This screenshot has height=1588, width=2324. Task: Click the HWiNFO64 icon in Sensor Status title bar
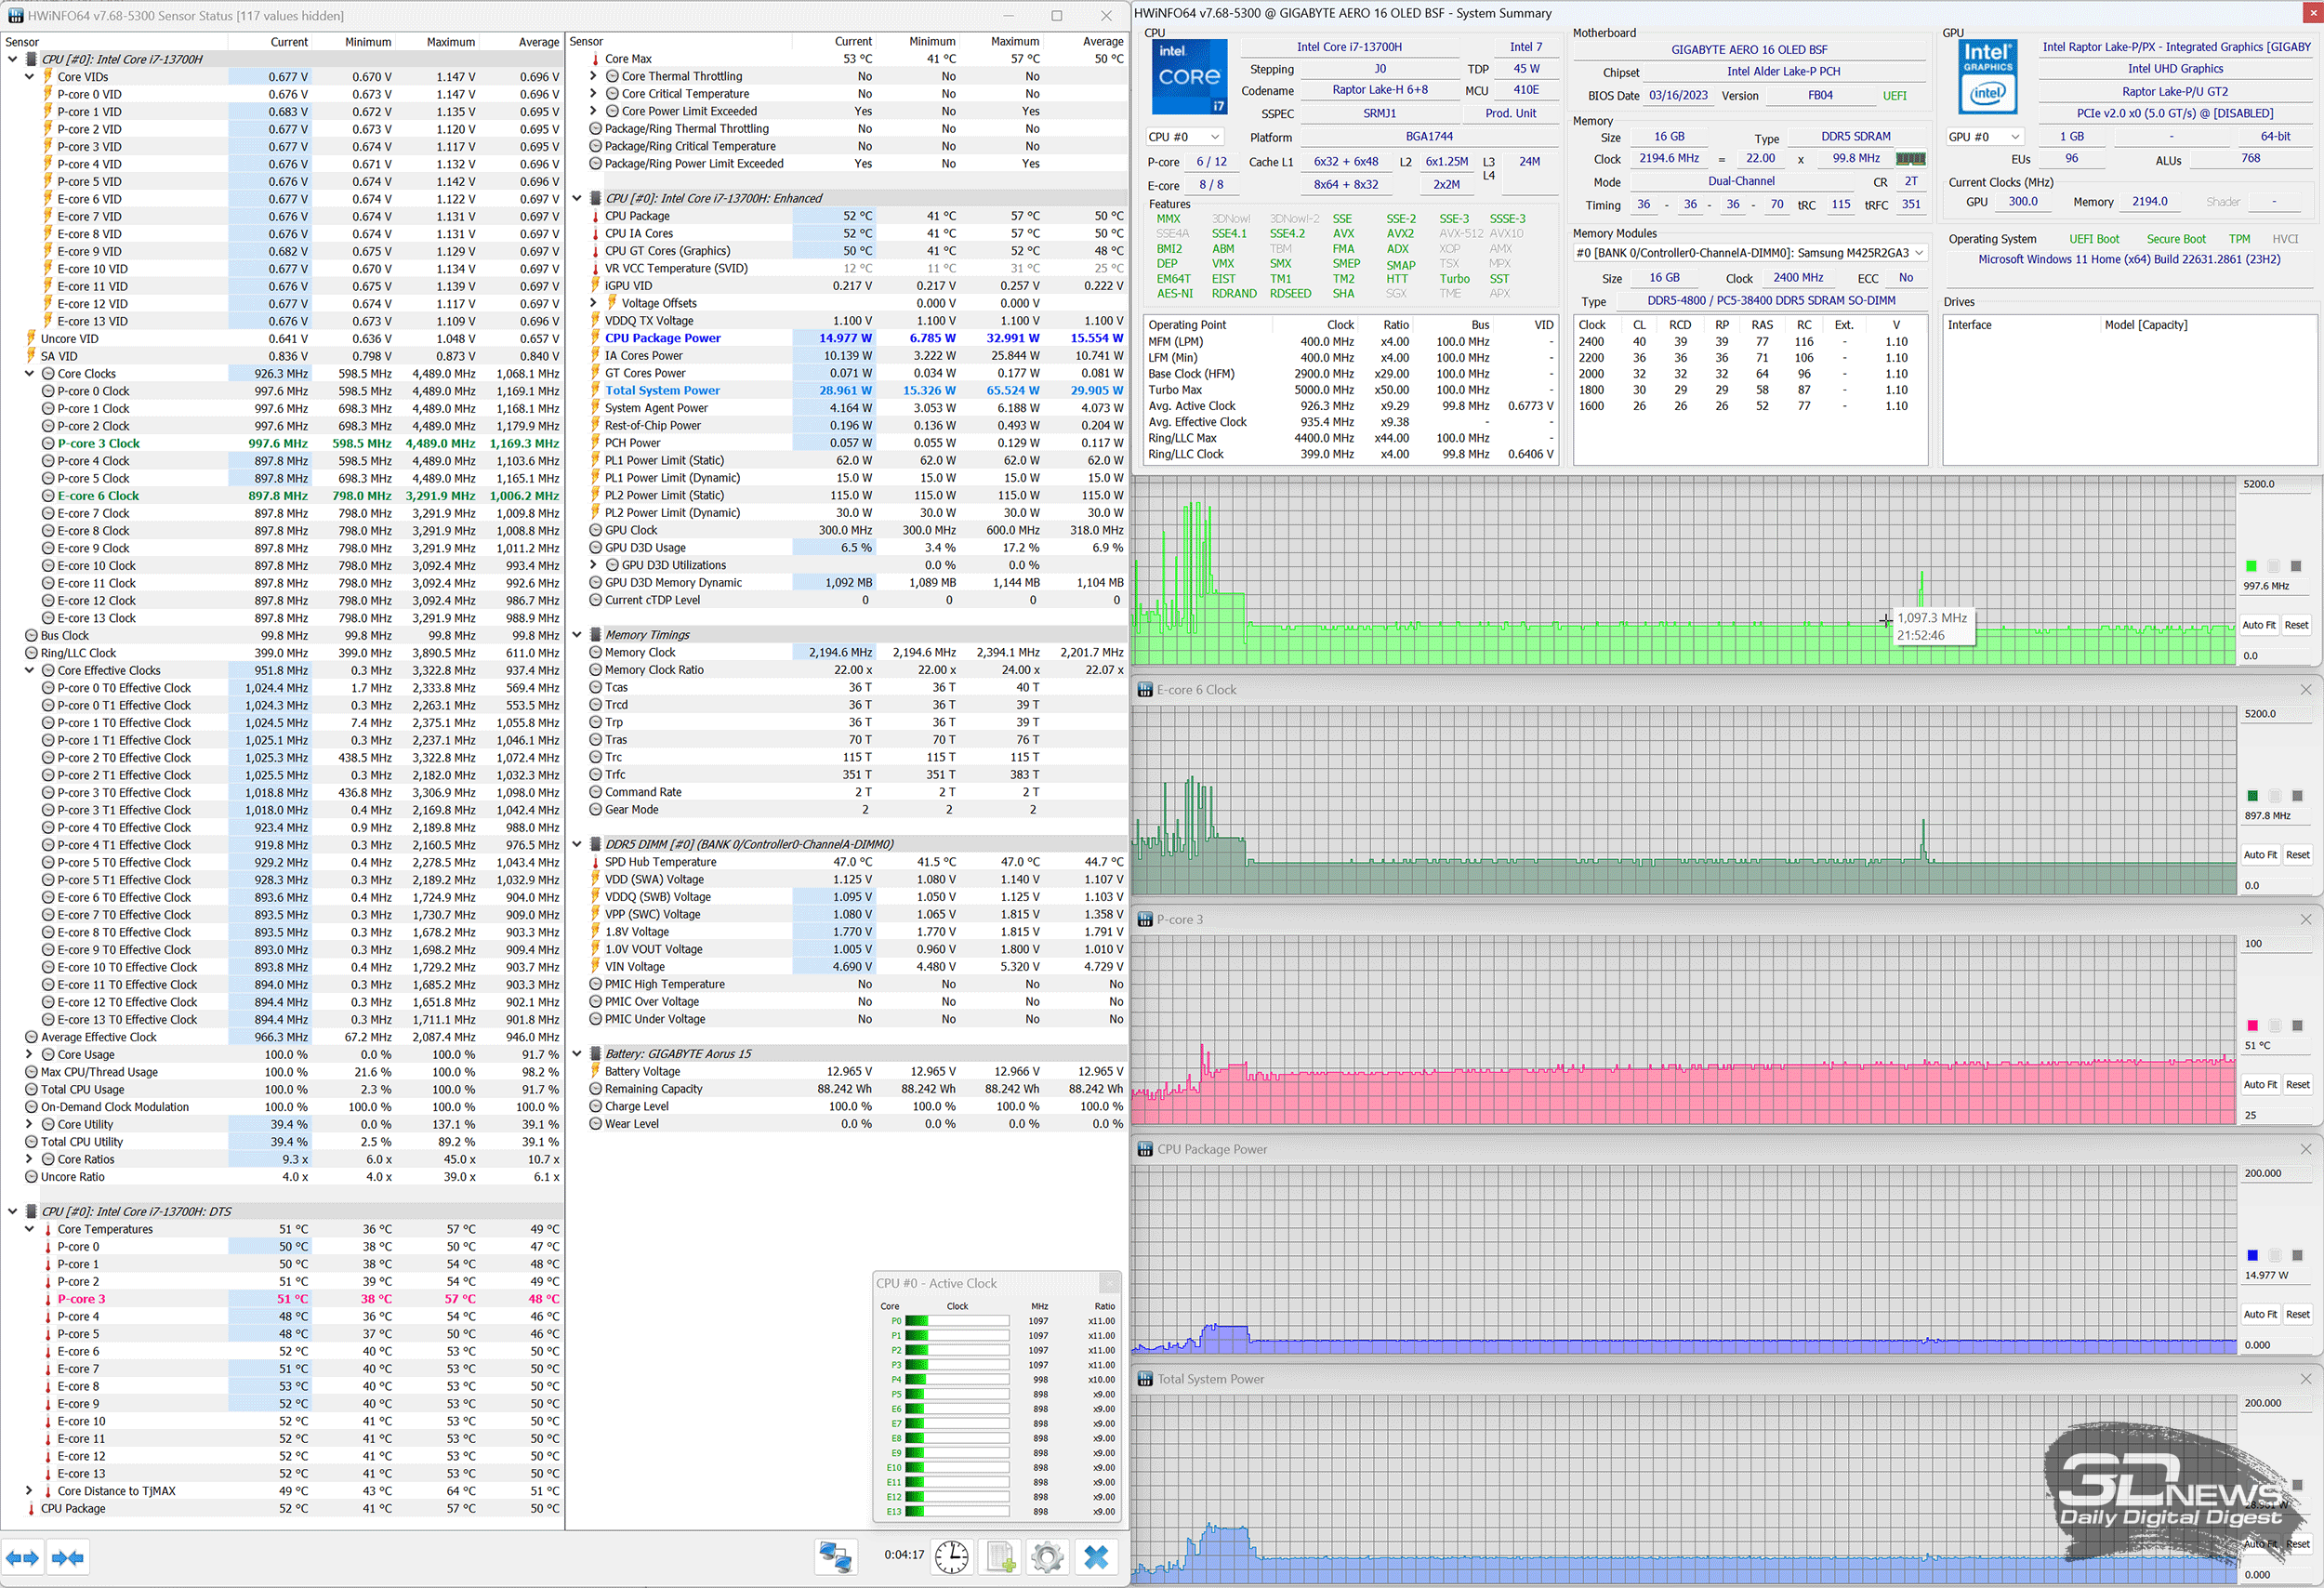[15, 15]
